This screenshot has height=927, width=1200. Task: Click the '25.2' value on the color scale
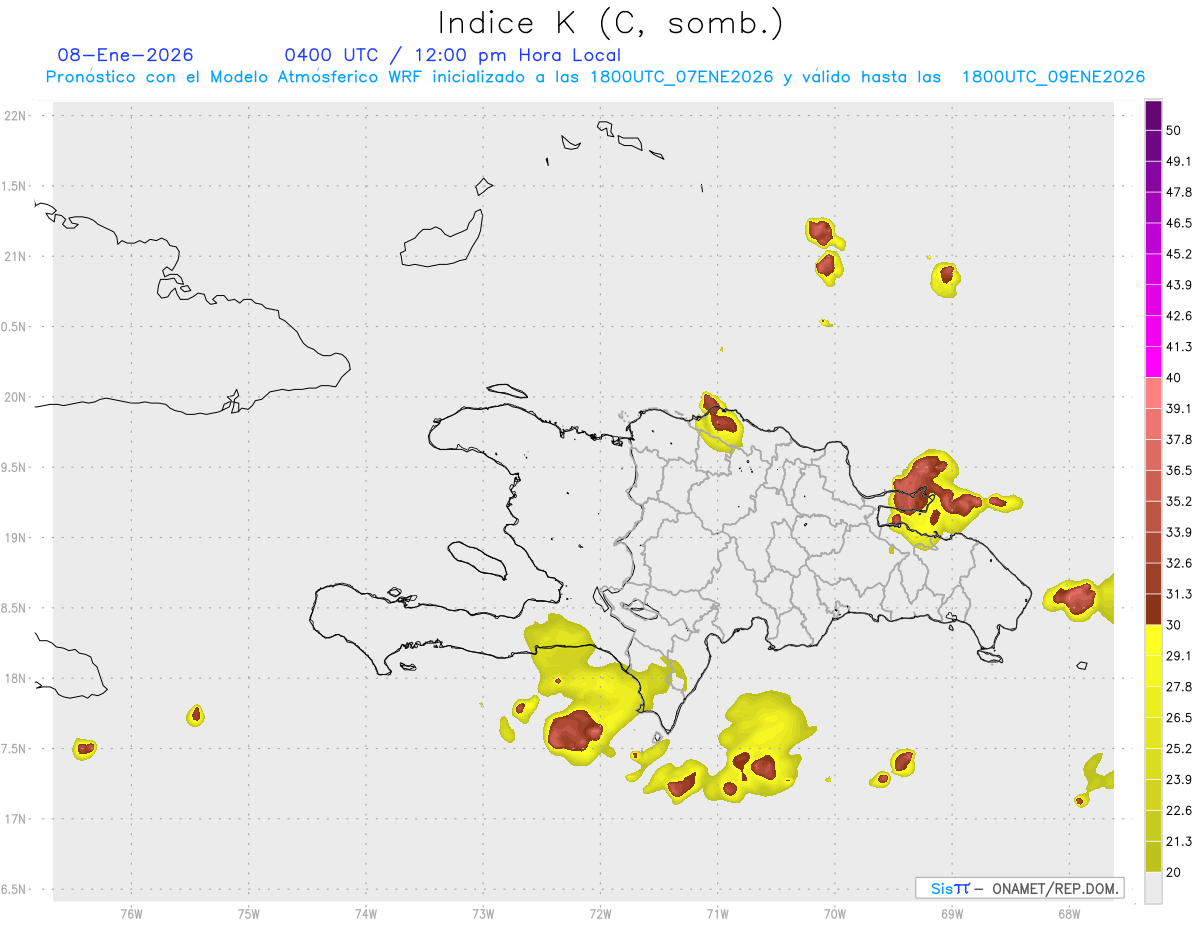click(1180, 749)
